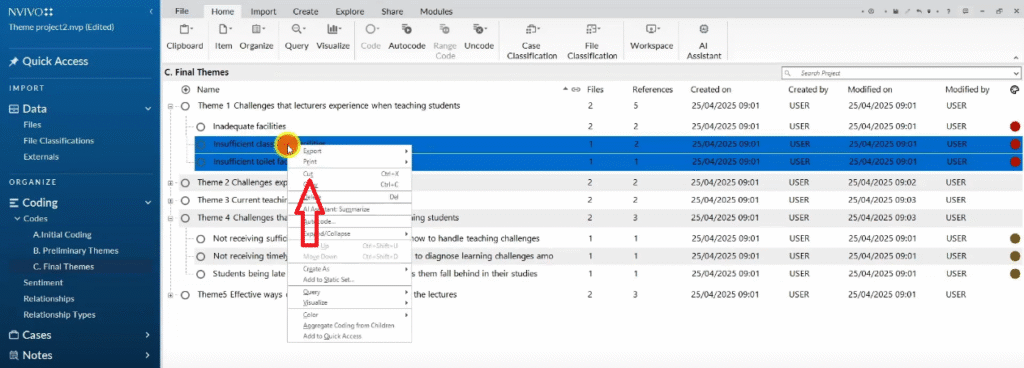This screenshot has height=368, width=1024.
Task: Select the Autocode ribbon icon
Action: click(406, 29)
